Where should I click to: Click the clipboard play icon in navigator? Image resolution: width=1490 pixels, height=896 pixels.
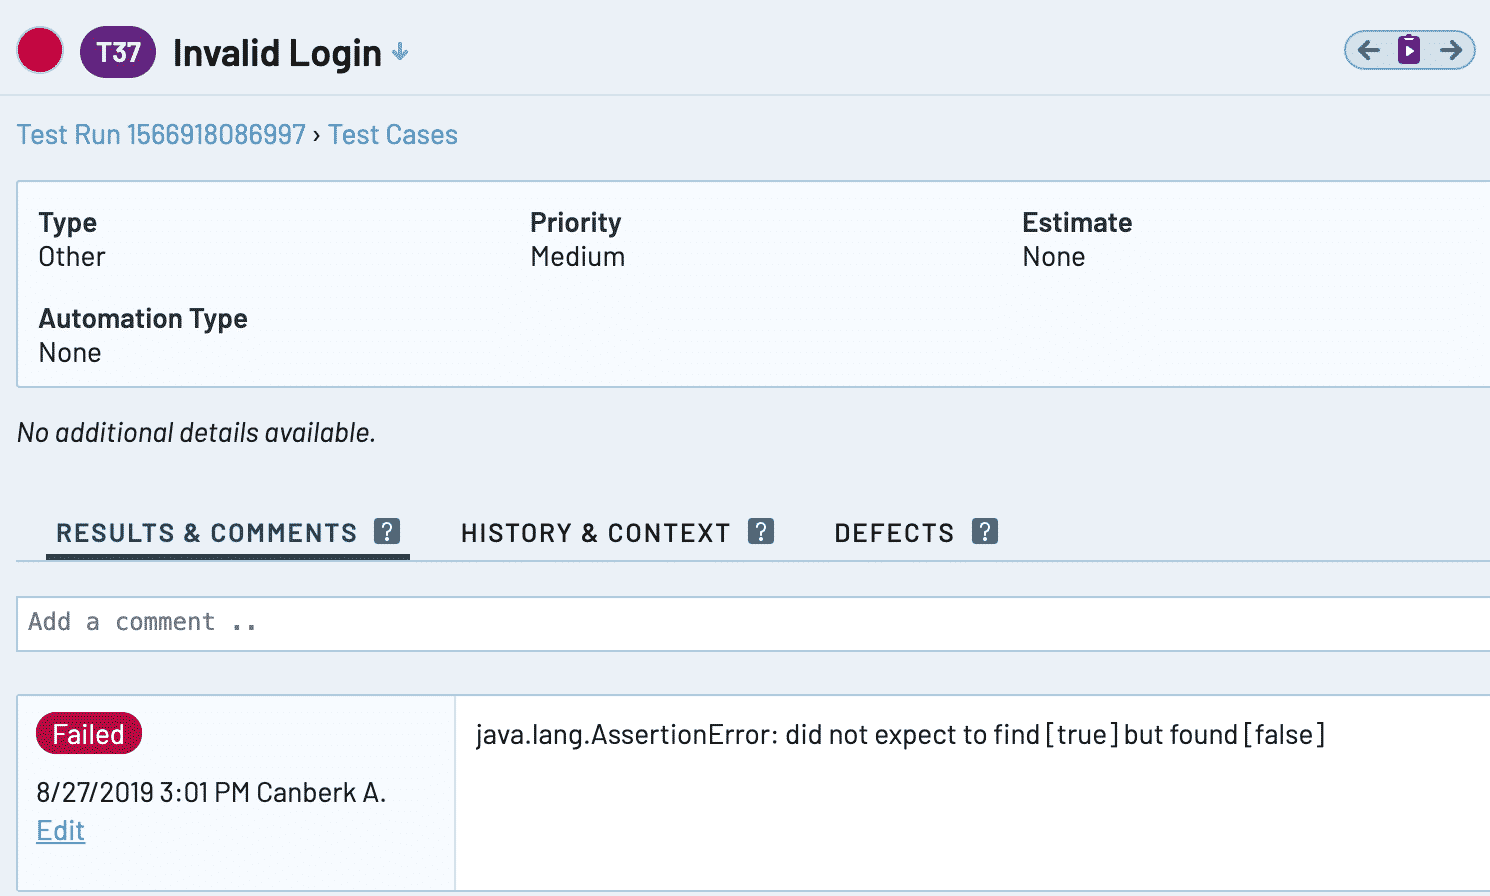click(x=1409, y=50)
